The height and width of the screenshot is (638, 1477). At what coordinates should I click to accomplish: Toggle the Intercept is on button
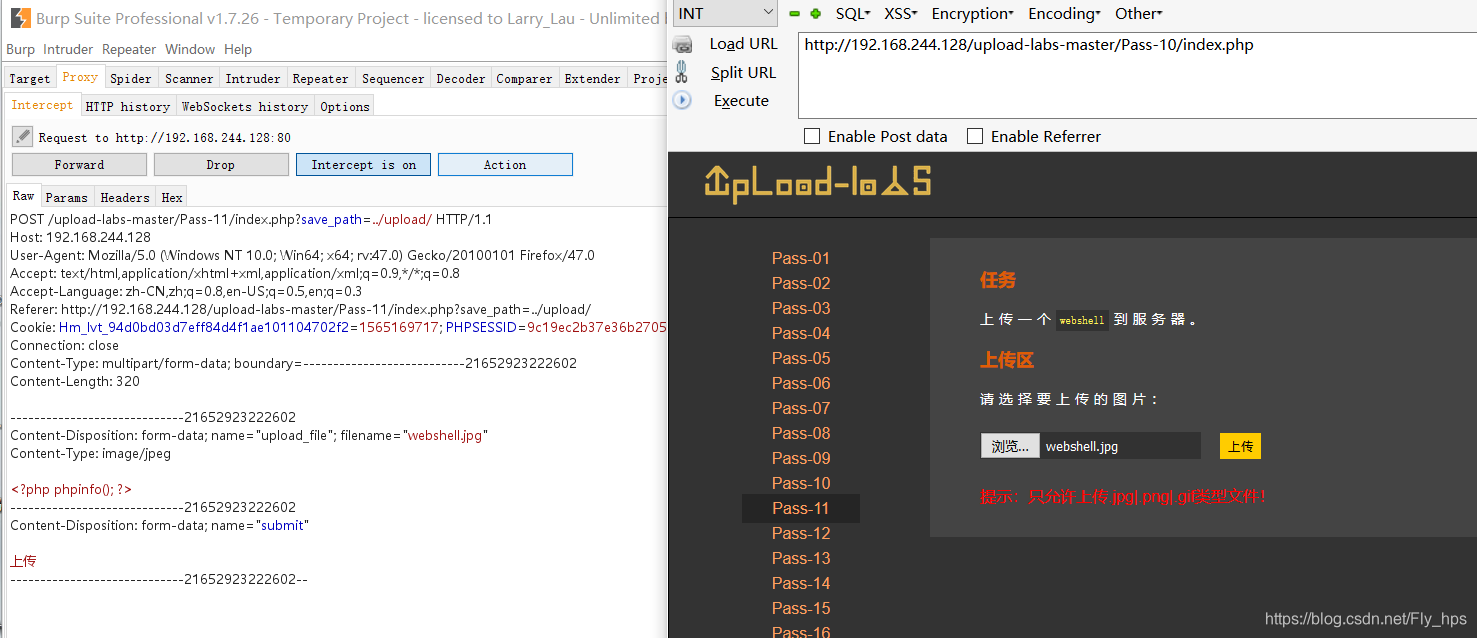pos(363,165)
